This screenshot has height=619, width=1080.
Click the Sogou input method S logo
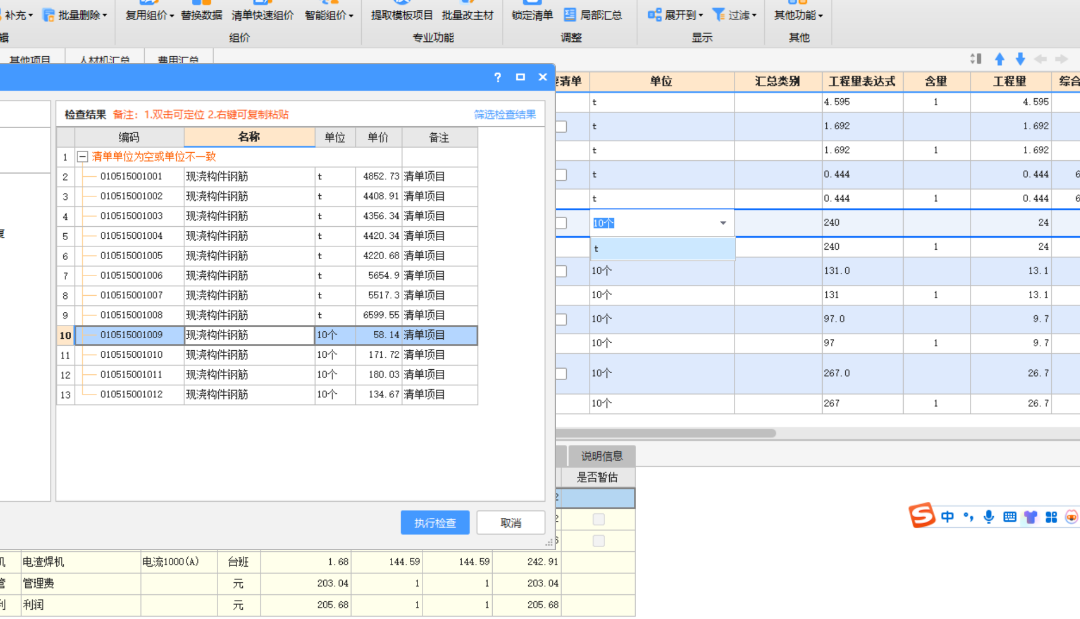point(922,515)
